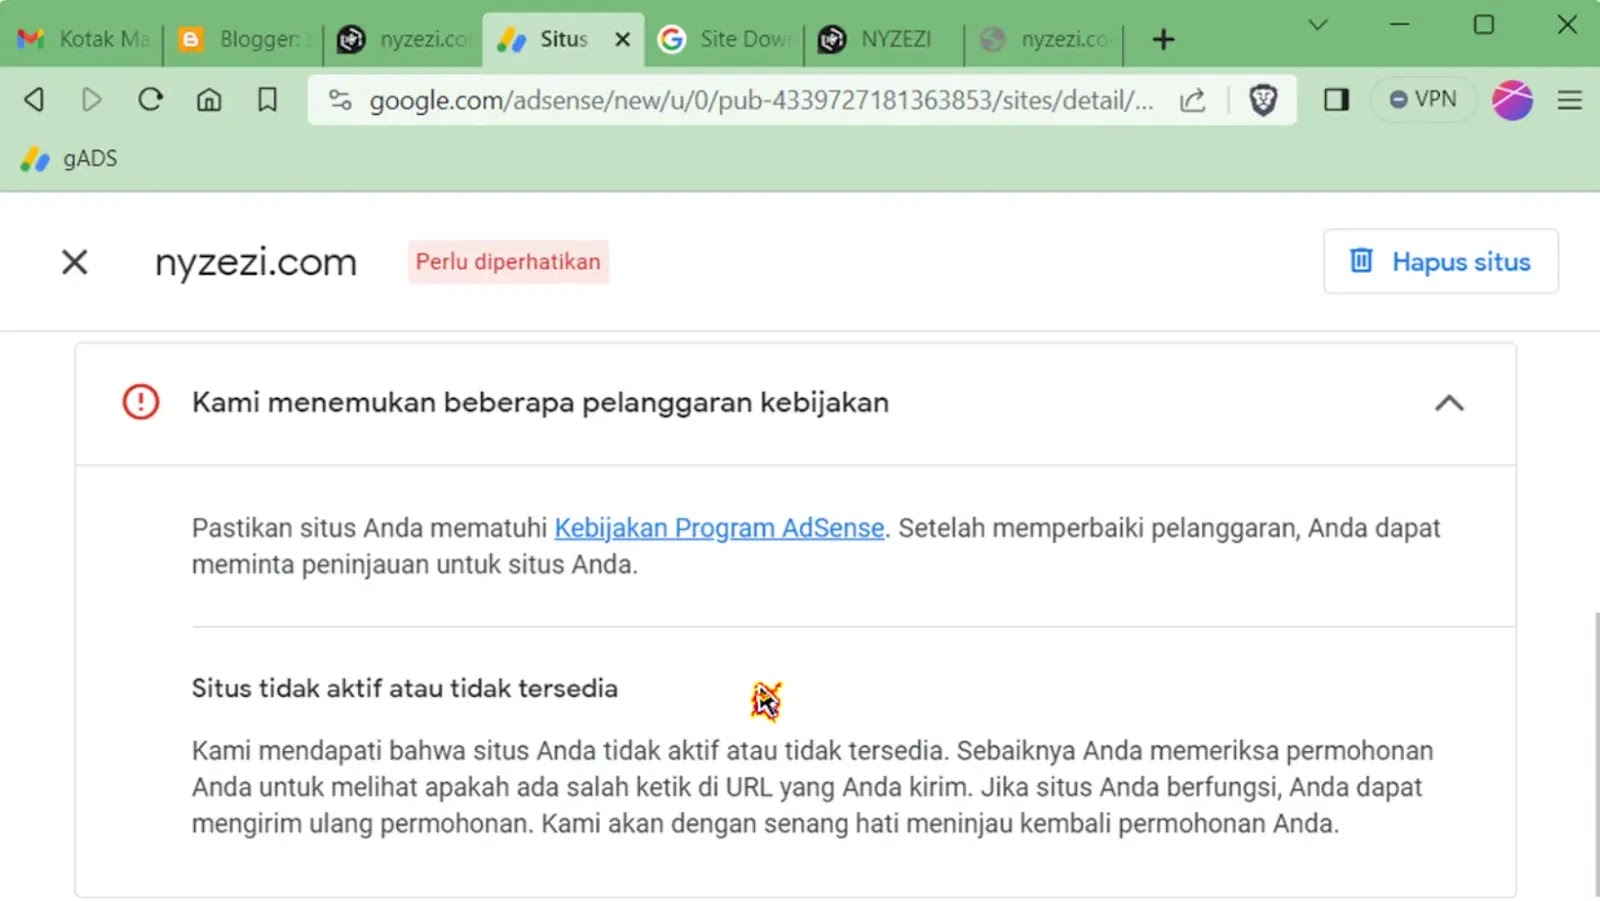This screenshot has height=901, width=1600.
Task: Open site settings icon in address bar
Action: 340,100
